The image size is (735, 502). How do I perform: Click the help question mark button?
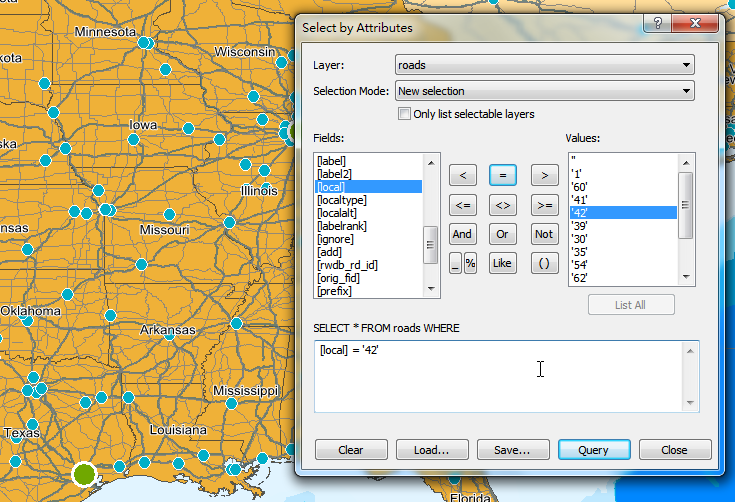[x=657, y=23]
